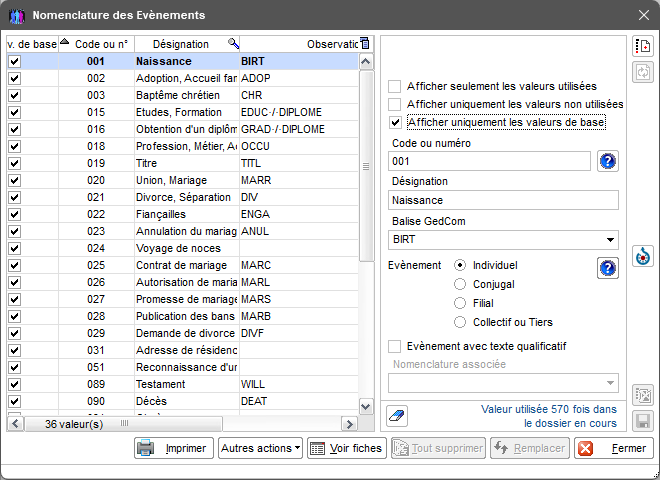This screenshot has height=480, width=660.
Task: Click the table options icon in header corner
Action: [x=365, y=43]
